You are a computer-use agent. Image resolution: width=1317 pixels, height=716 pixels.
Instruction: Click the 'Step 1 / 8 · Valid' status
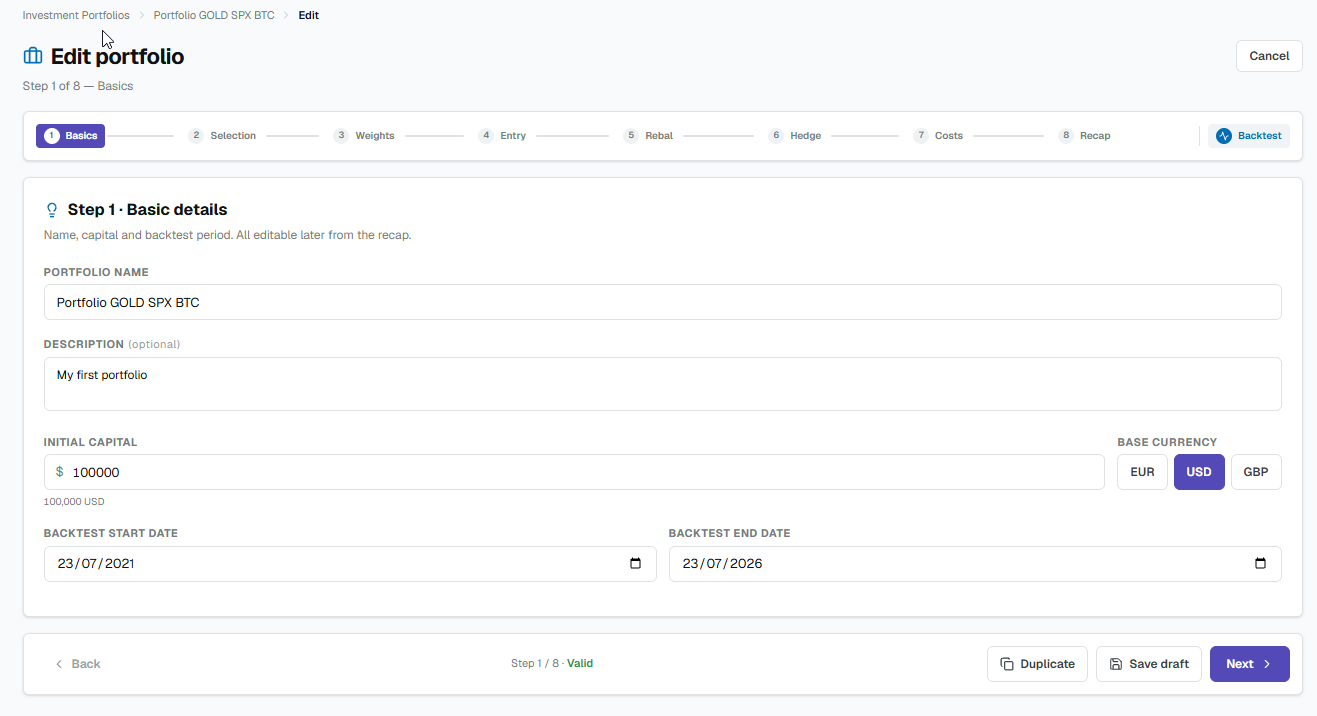point(552,664)
